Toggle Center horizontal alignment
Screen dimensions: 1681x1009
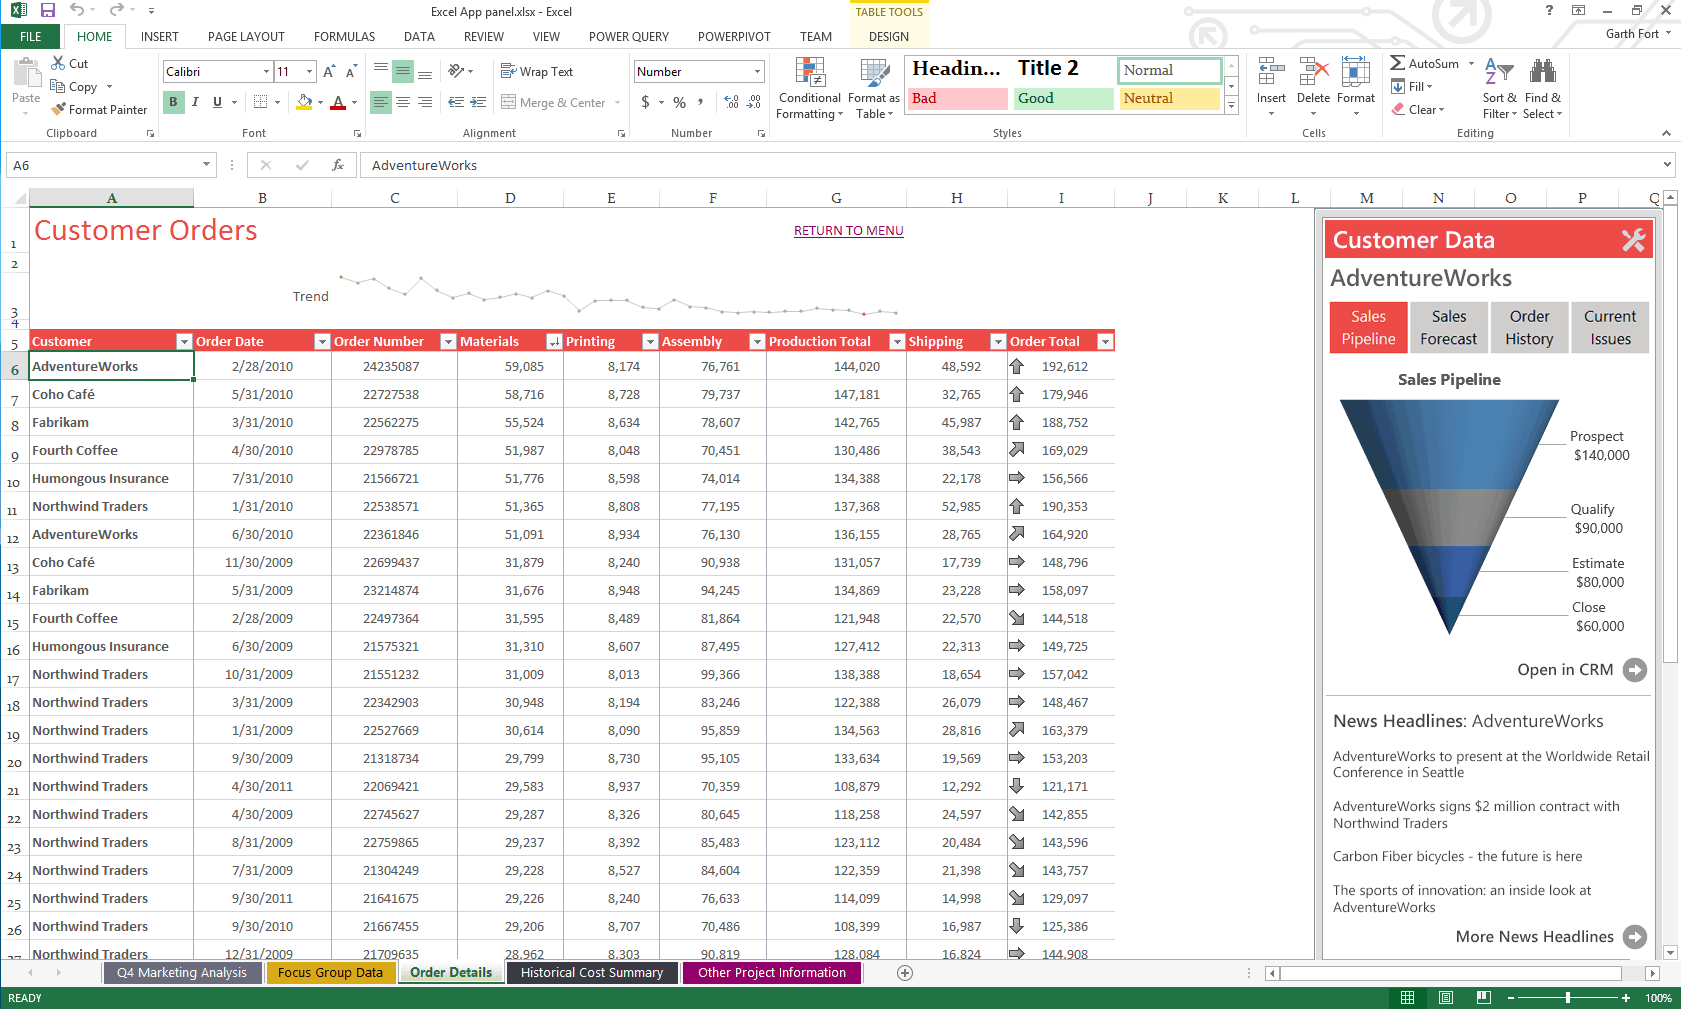tap(403, 102)
